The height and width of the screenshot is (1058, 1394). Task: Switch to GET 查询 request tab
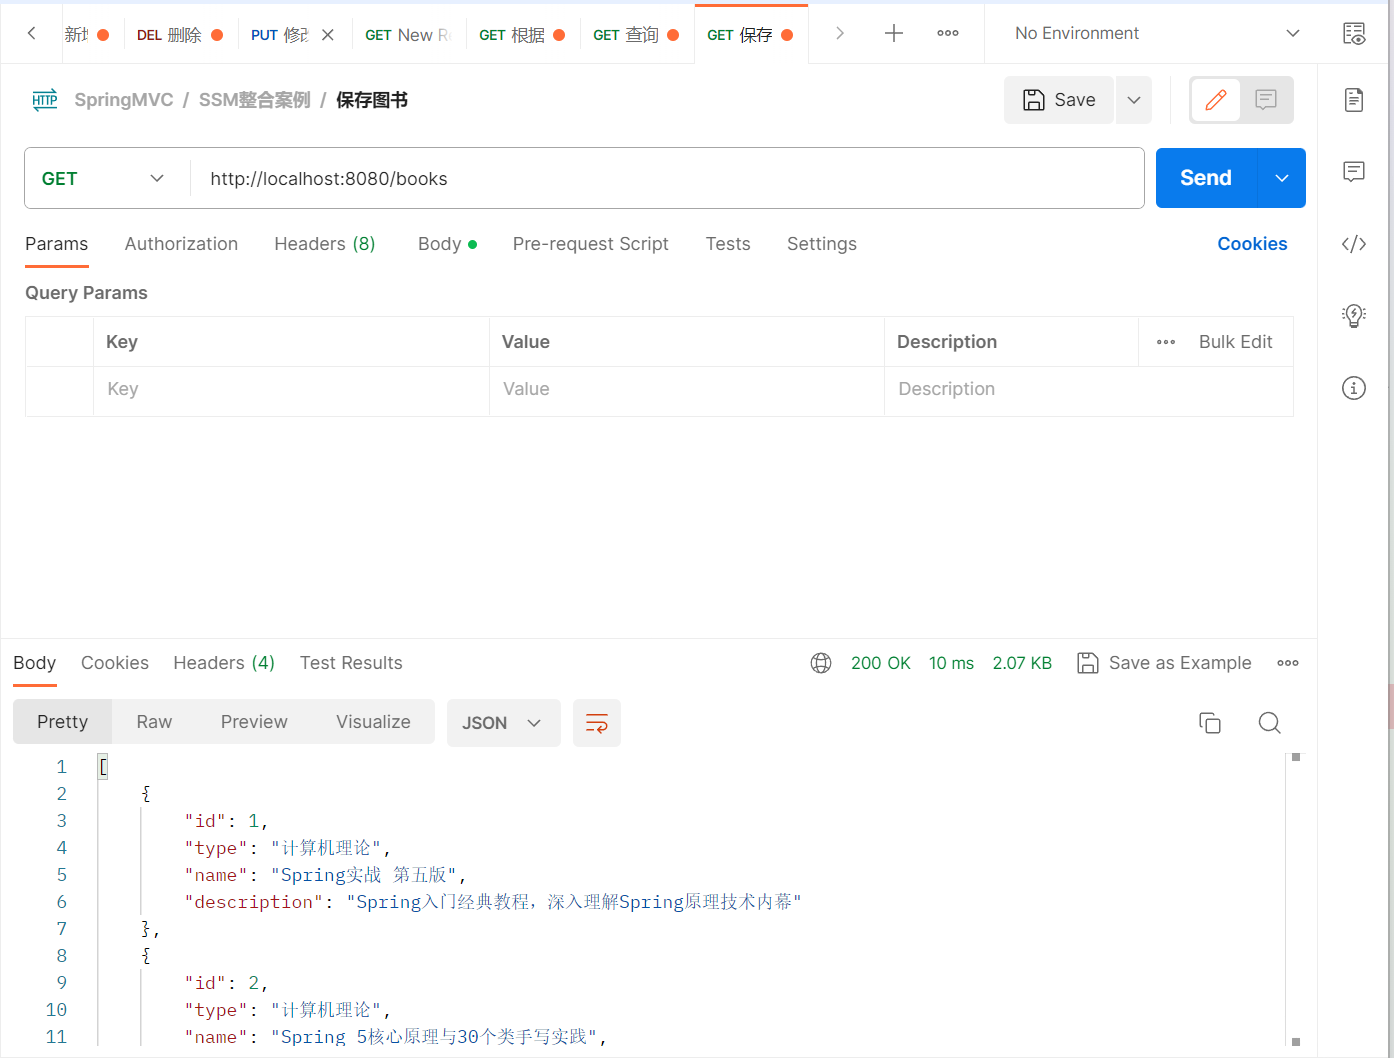pos(636,35)
